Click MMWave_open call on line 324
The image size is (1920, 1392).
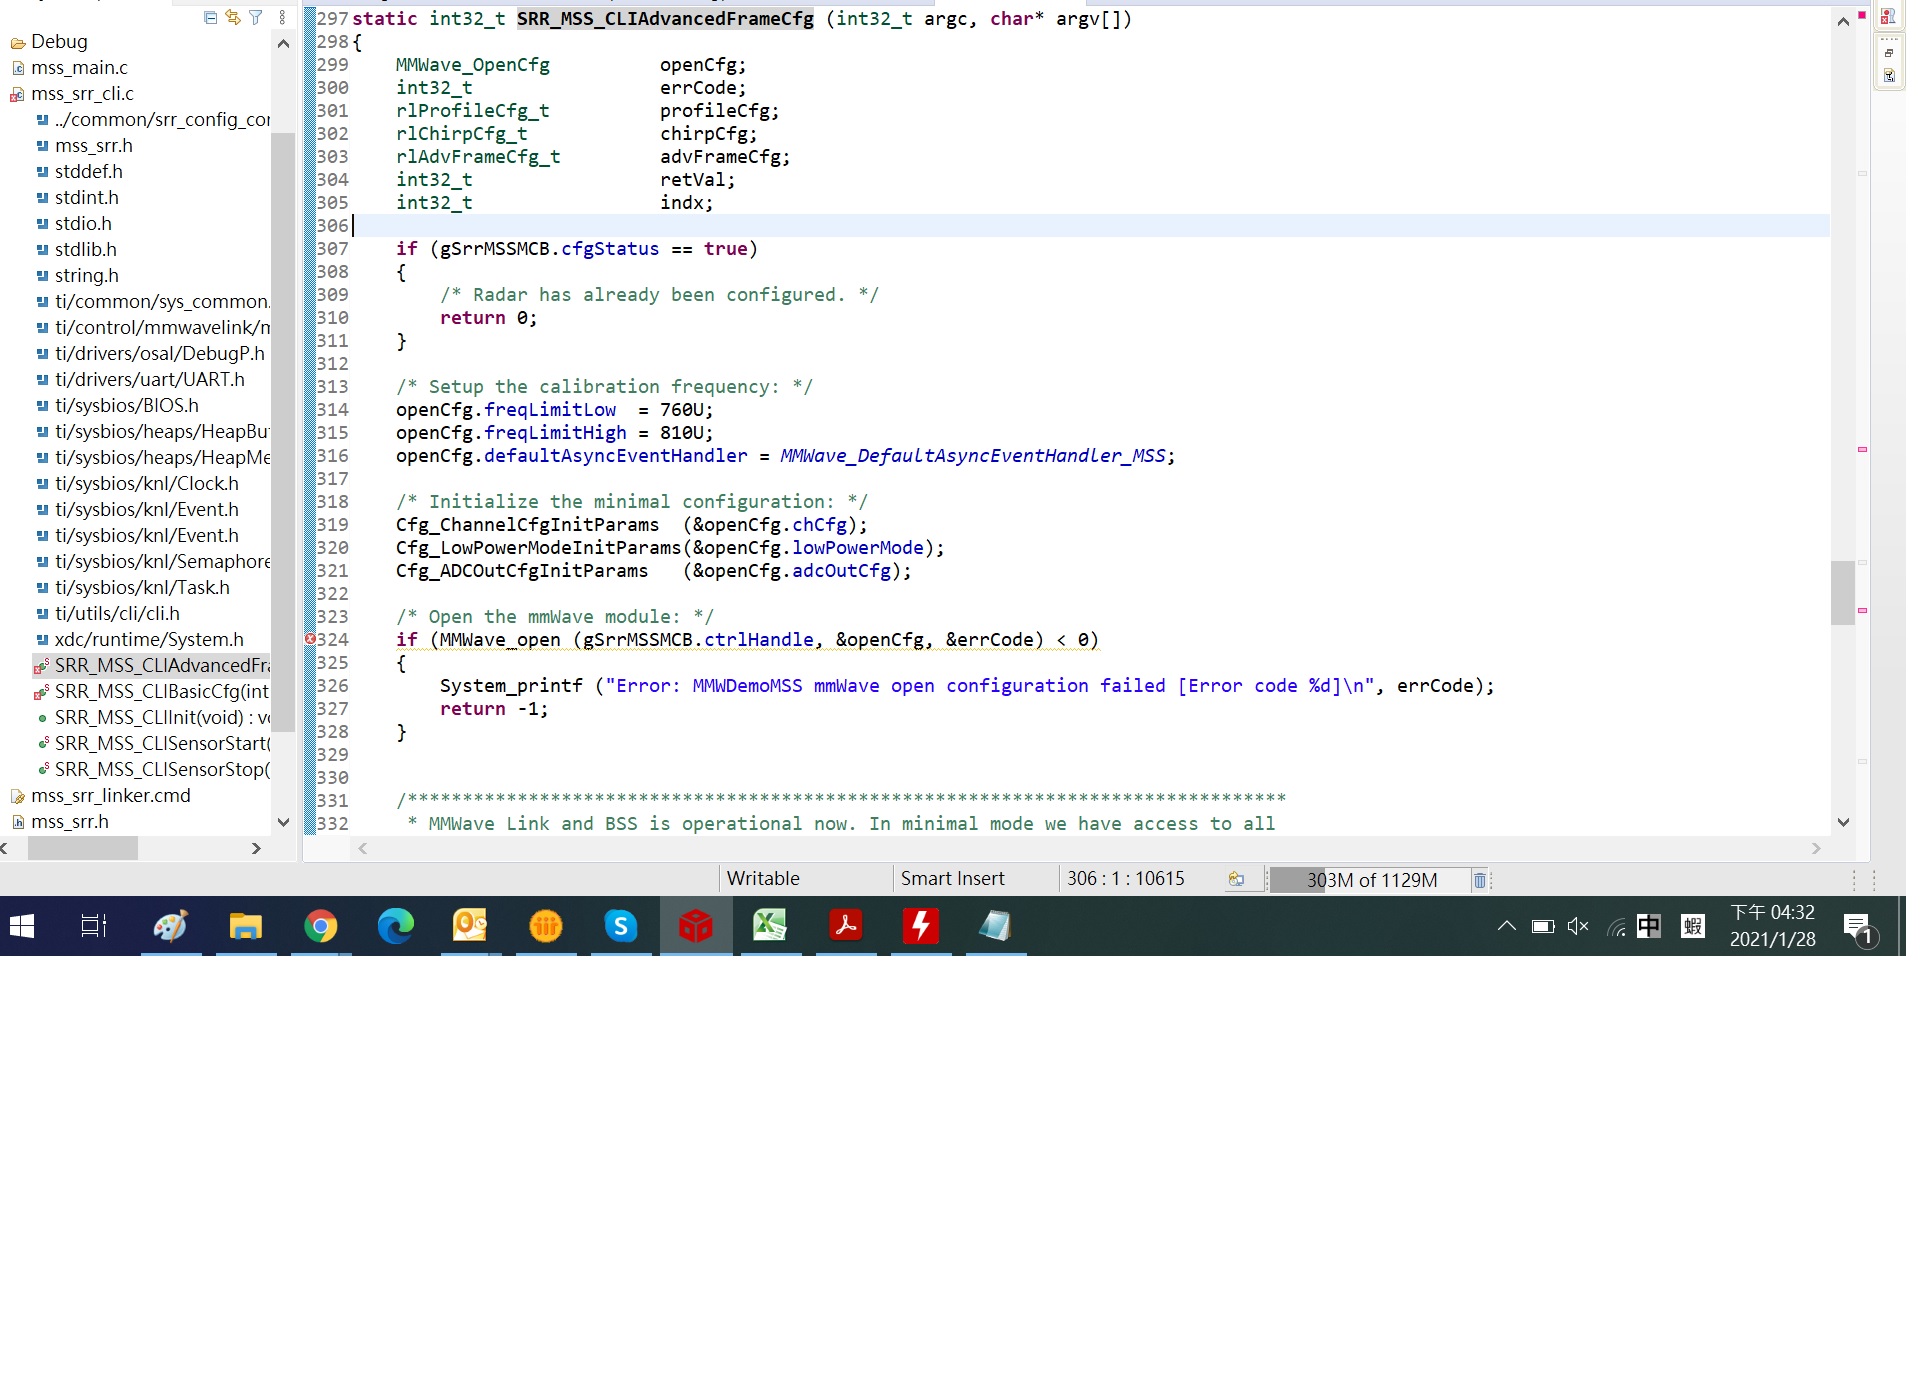click(500, 640)
